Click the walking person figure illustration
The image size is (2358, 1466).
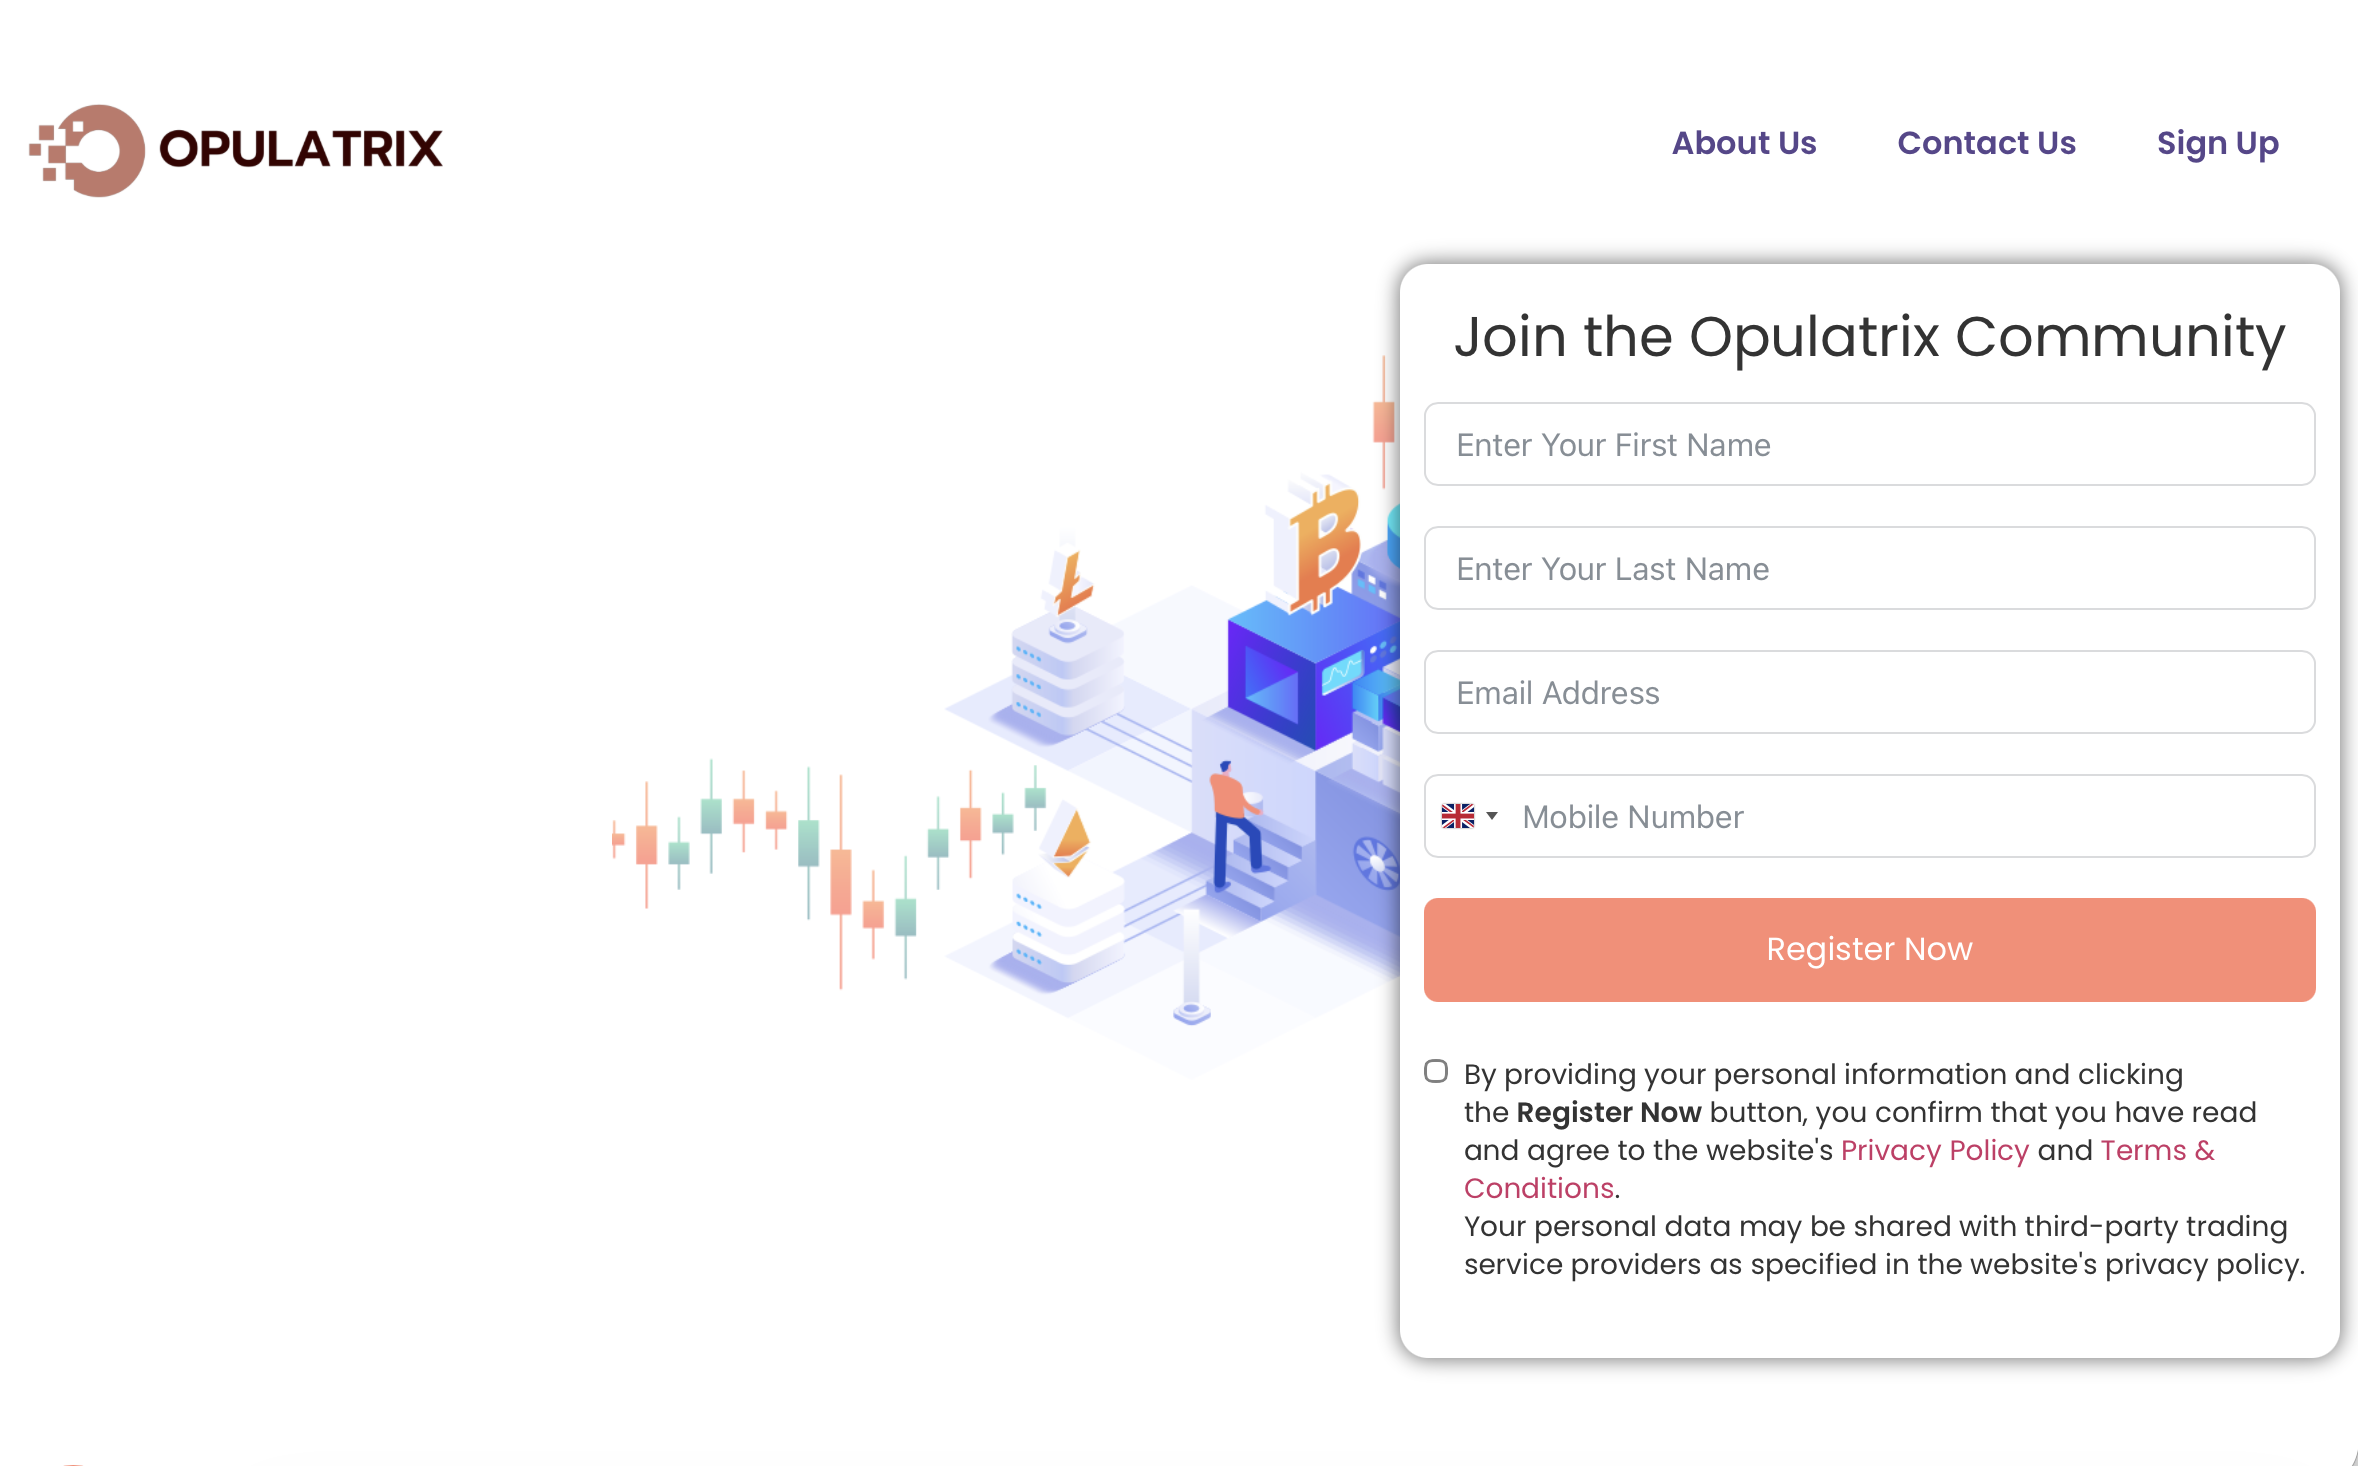pyautogui.click(x=1234, y=825)
